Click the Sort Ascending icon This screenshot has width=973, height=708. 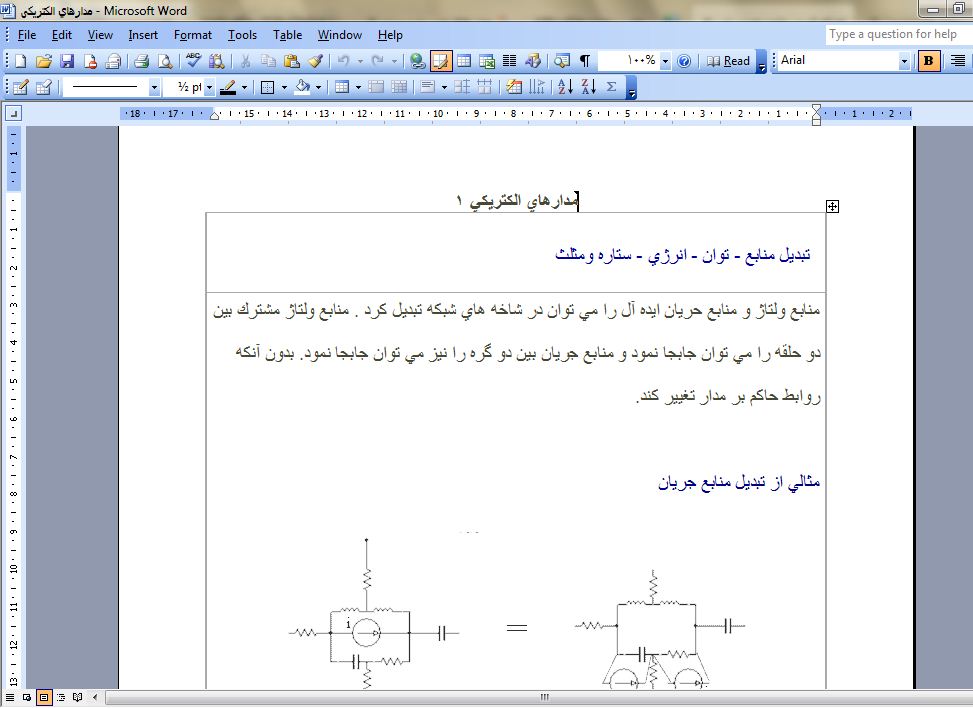[x=564, y=87]
